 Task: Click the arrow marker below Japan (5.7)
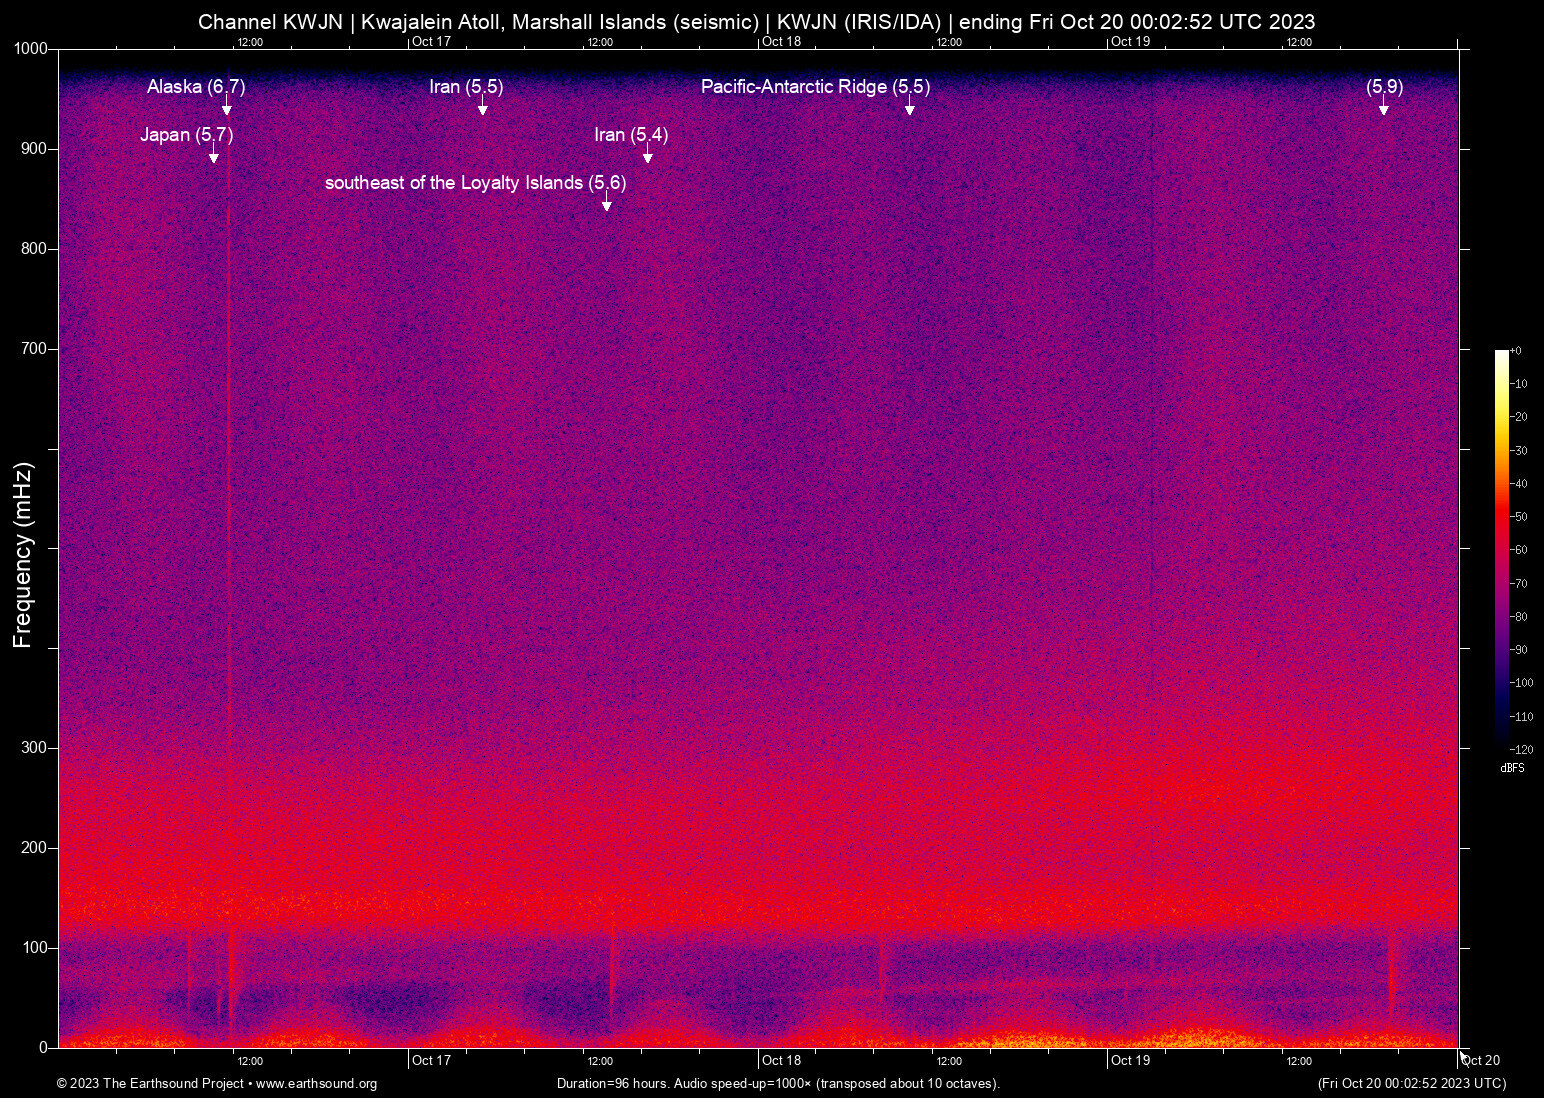(x=214, y=155)
